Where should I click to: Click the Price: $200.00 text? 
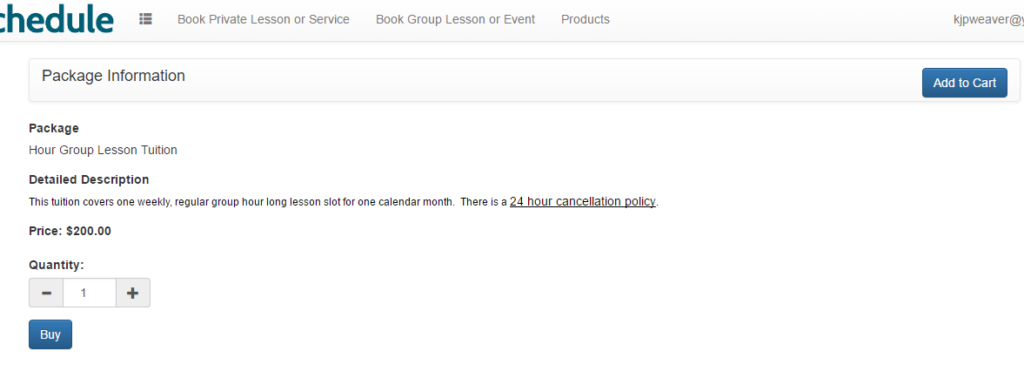point(70,231)
